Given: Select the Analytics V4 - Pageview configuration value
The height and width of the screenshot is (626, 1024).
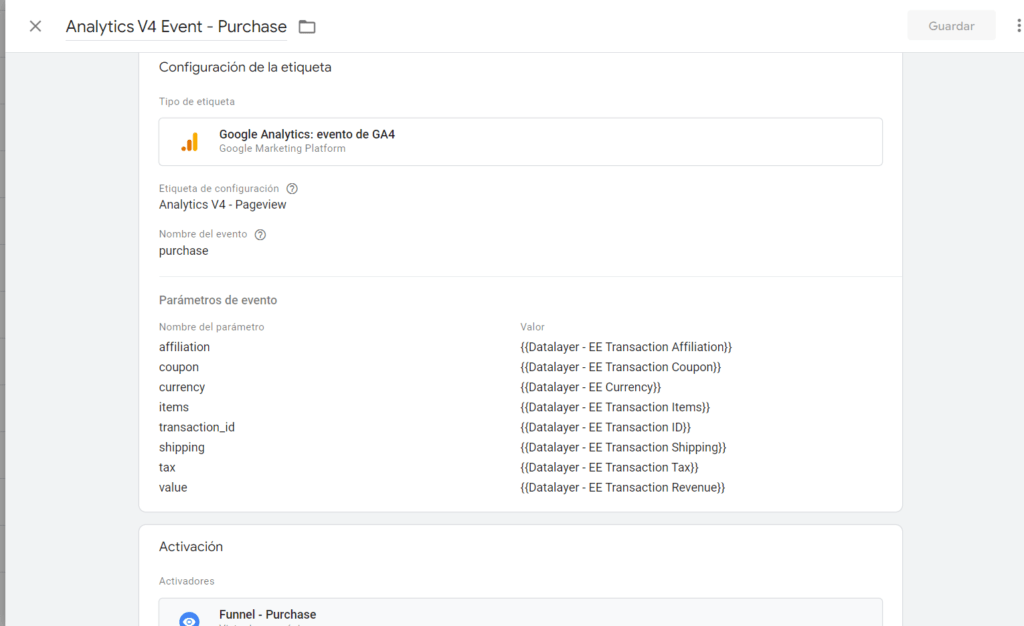Looking at the screenshot, I should click(223, 205).
